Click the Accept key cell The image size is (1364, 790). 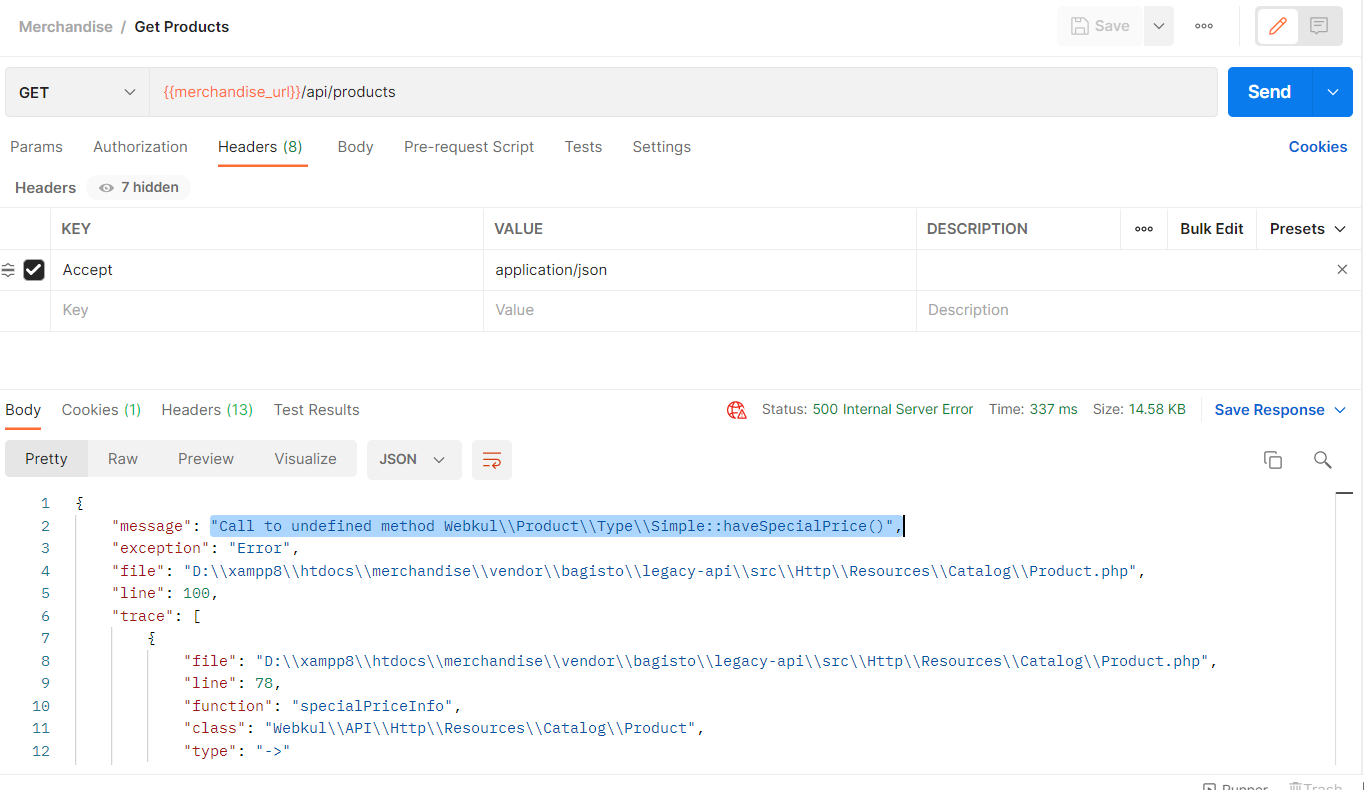point(267,270)
